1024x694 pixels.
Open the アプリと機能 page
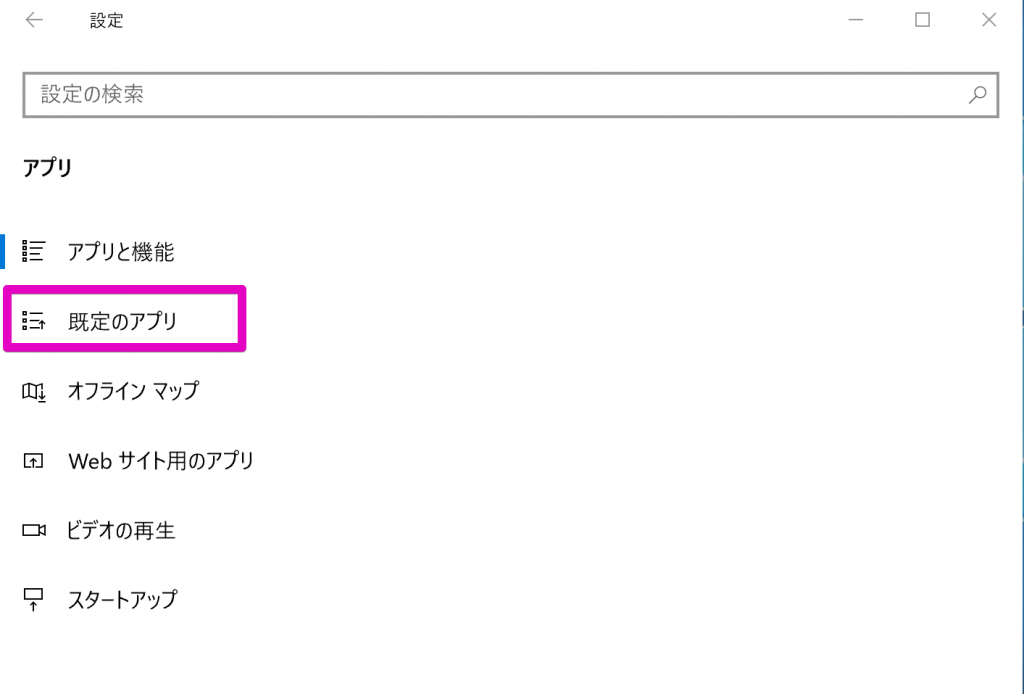click(x=121, y=251)
